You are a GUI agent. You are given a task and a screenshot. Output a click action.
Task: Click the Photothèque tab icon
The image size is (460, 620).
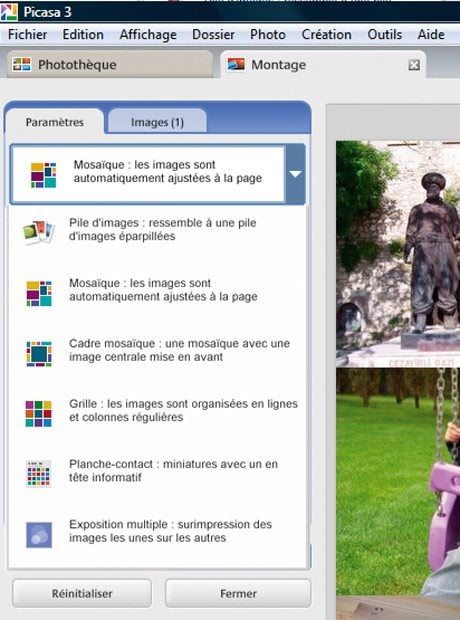pos(21,64)
